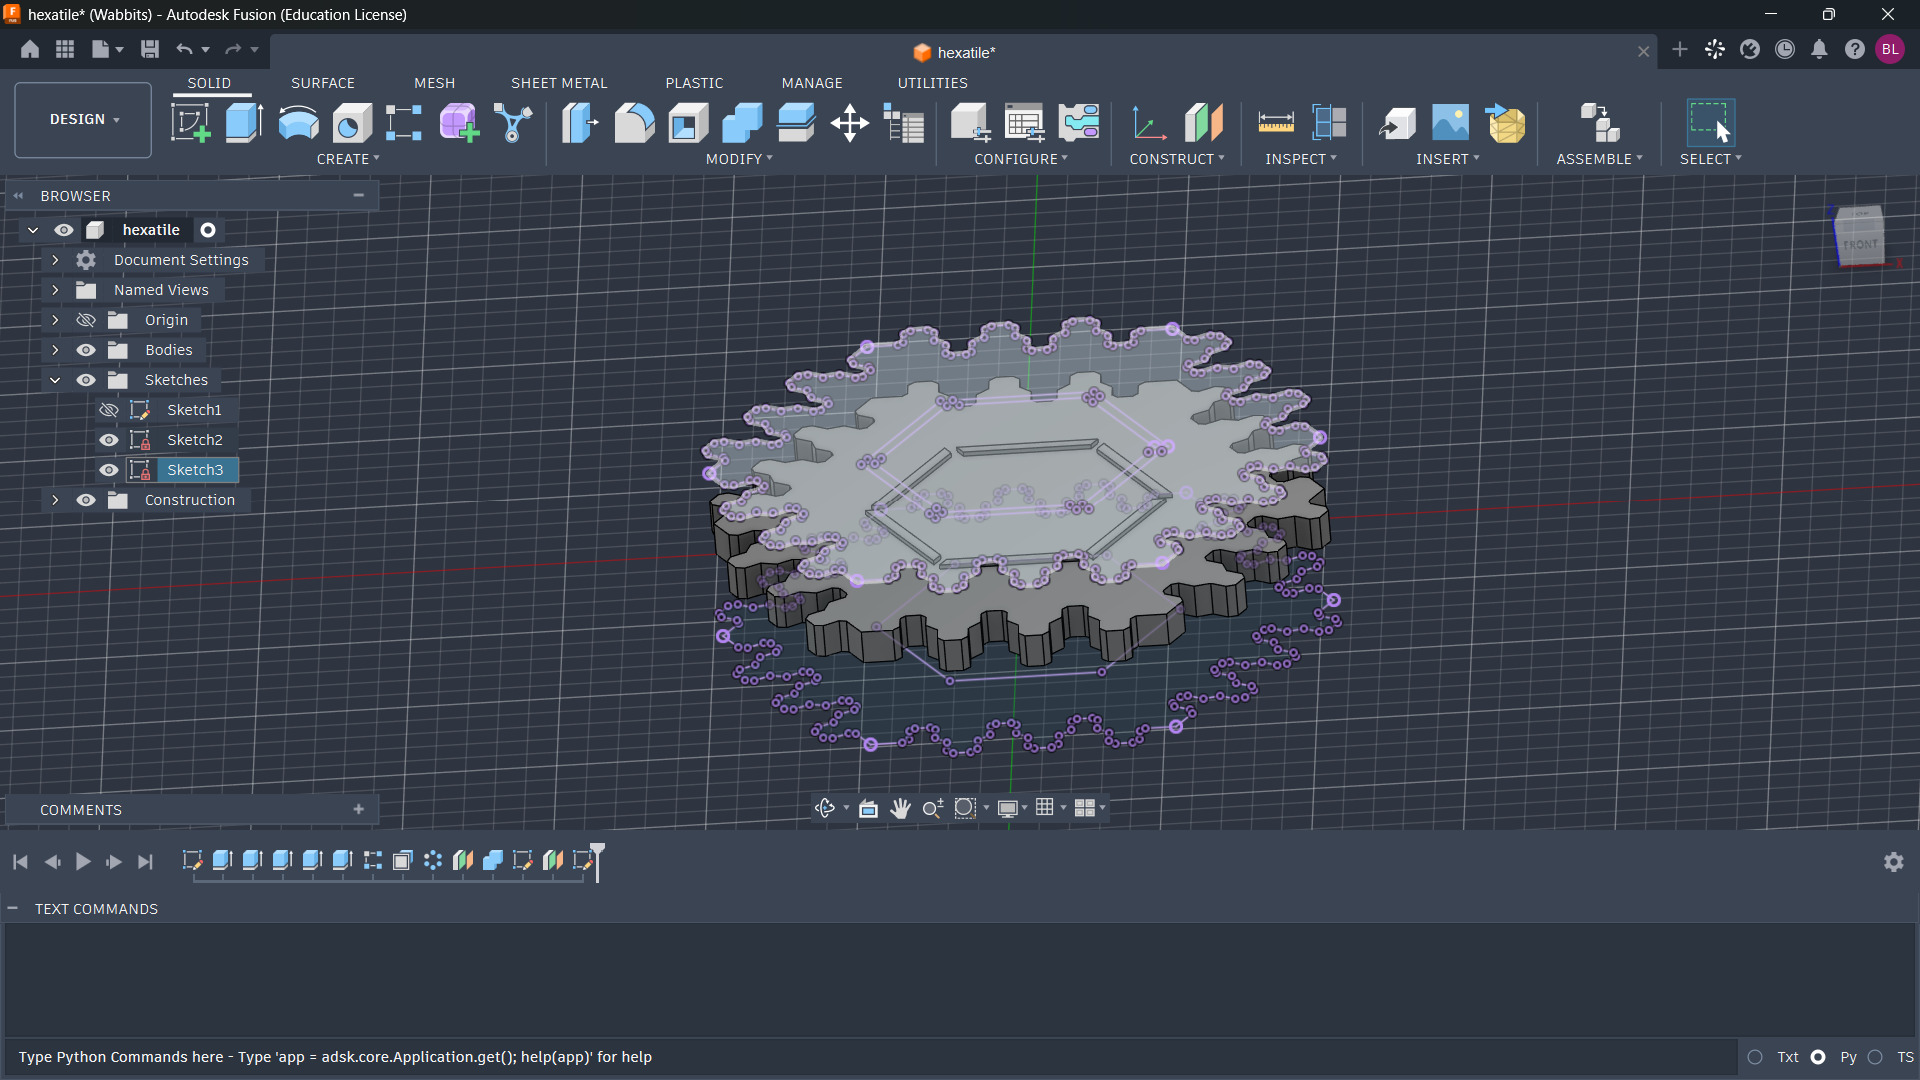Hide the Sketch2 visibility eye
The image size is (1920, 1080).
(109, 440)
